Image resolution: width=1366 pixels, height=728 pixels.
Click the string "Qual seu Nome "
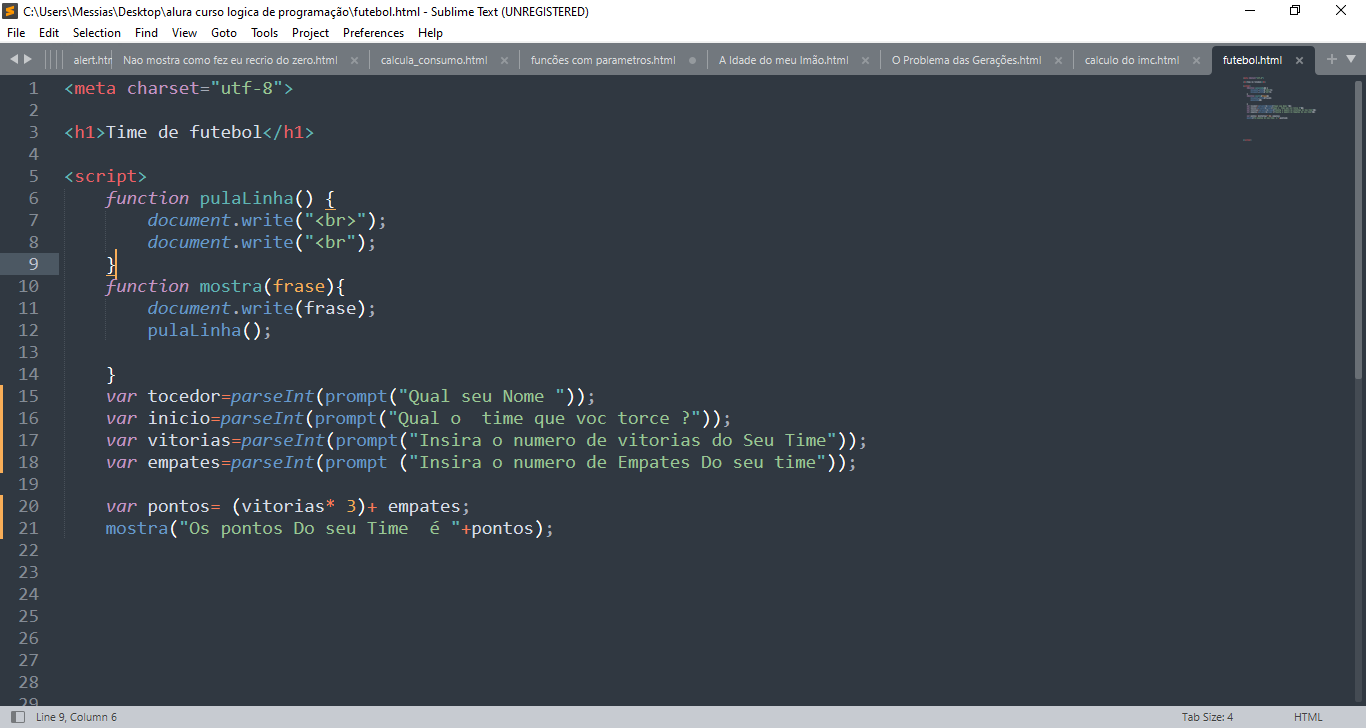point(486,396)
